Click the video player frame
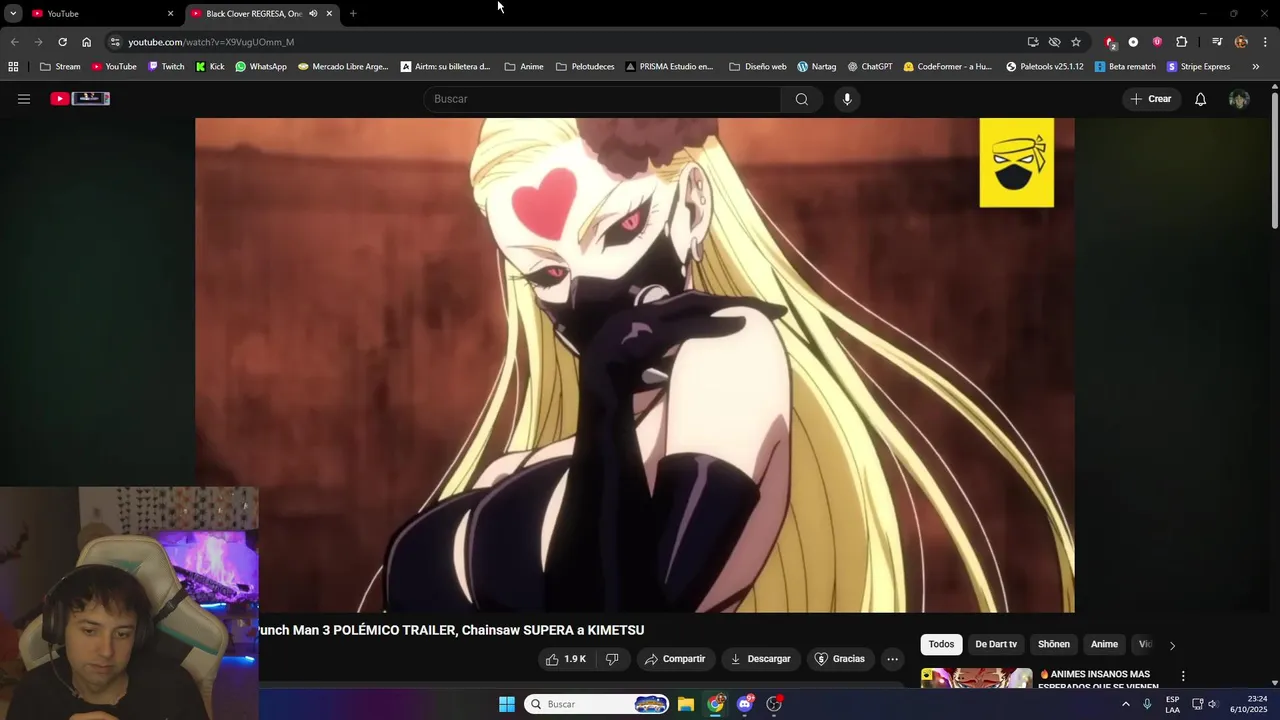Screen dimensions: 1280x720 635,365
